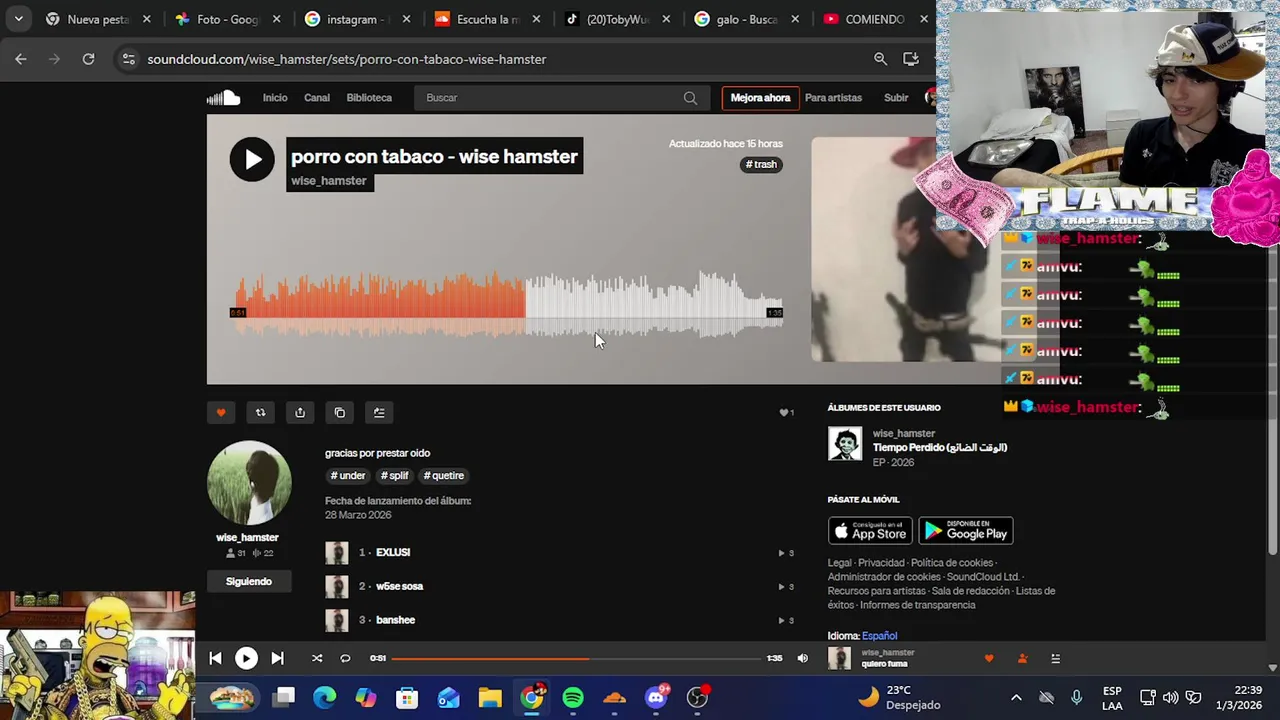
Task: Open the Privacidad footer link
Action: [x=881, y=563]
